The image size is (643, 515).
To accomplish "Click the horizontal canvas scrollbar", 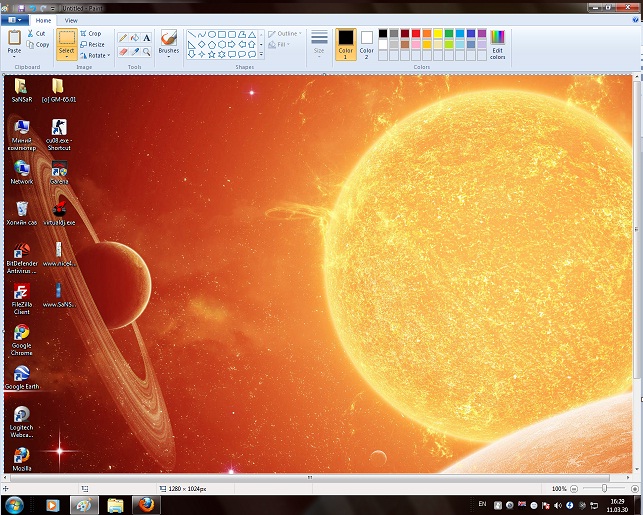I will 310,478.
